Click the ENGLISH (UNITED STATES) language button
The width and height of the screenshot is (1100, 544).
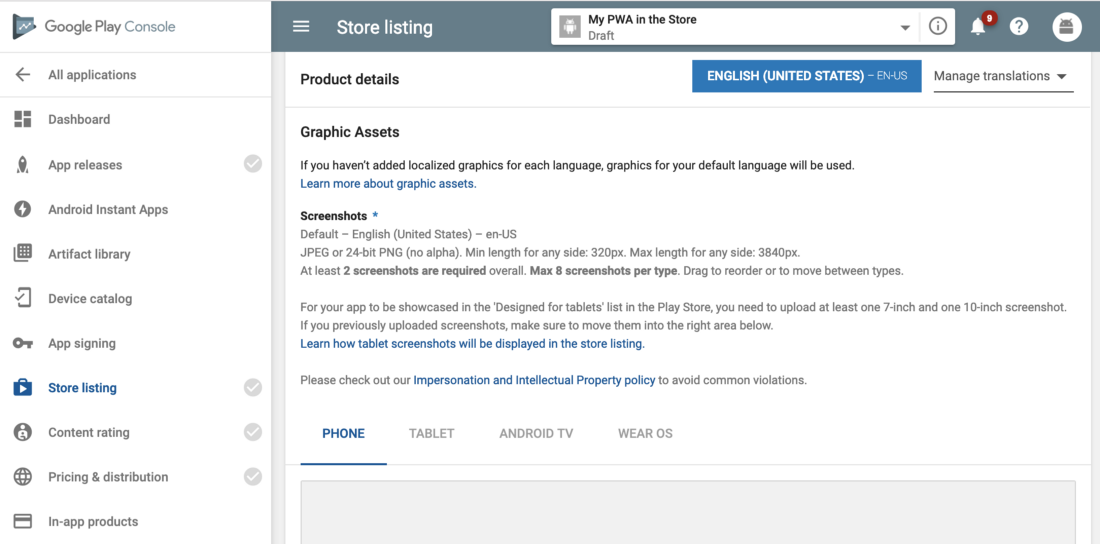pyautogui.click(x=806, y=76)
